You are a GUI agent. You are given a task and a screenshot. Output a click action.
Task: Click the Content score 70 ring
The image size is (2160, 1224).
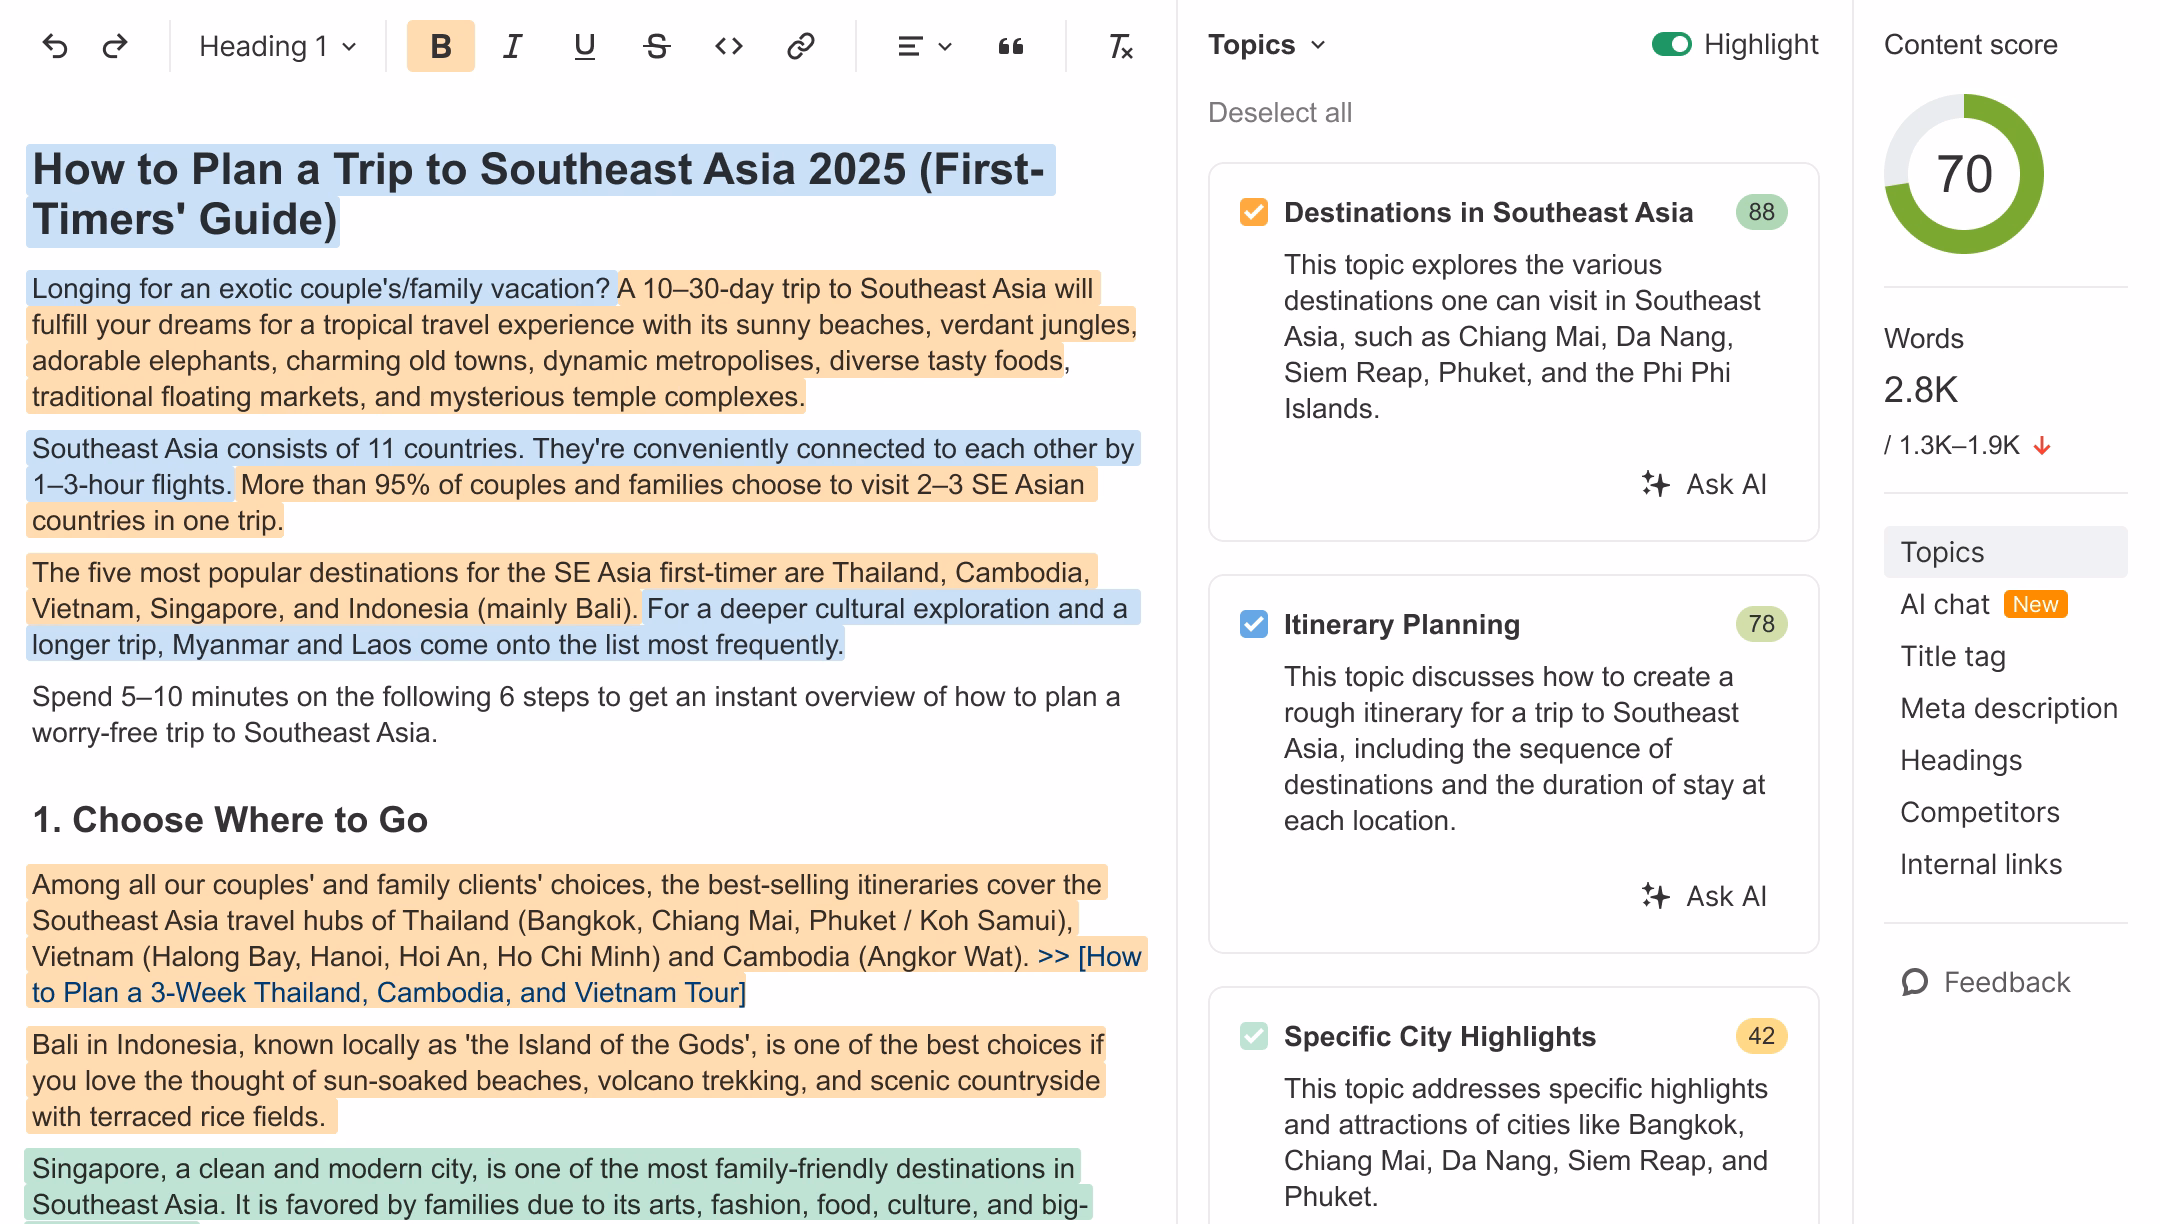pos(1964,172)
